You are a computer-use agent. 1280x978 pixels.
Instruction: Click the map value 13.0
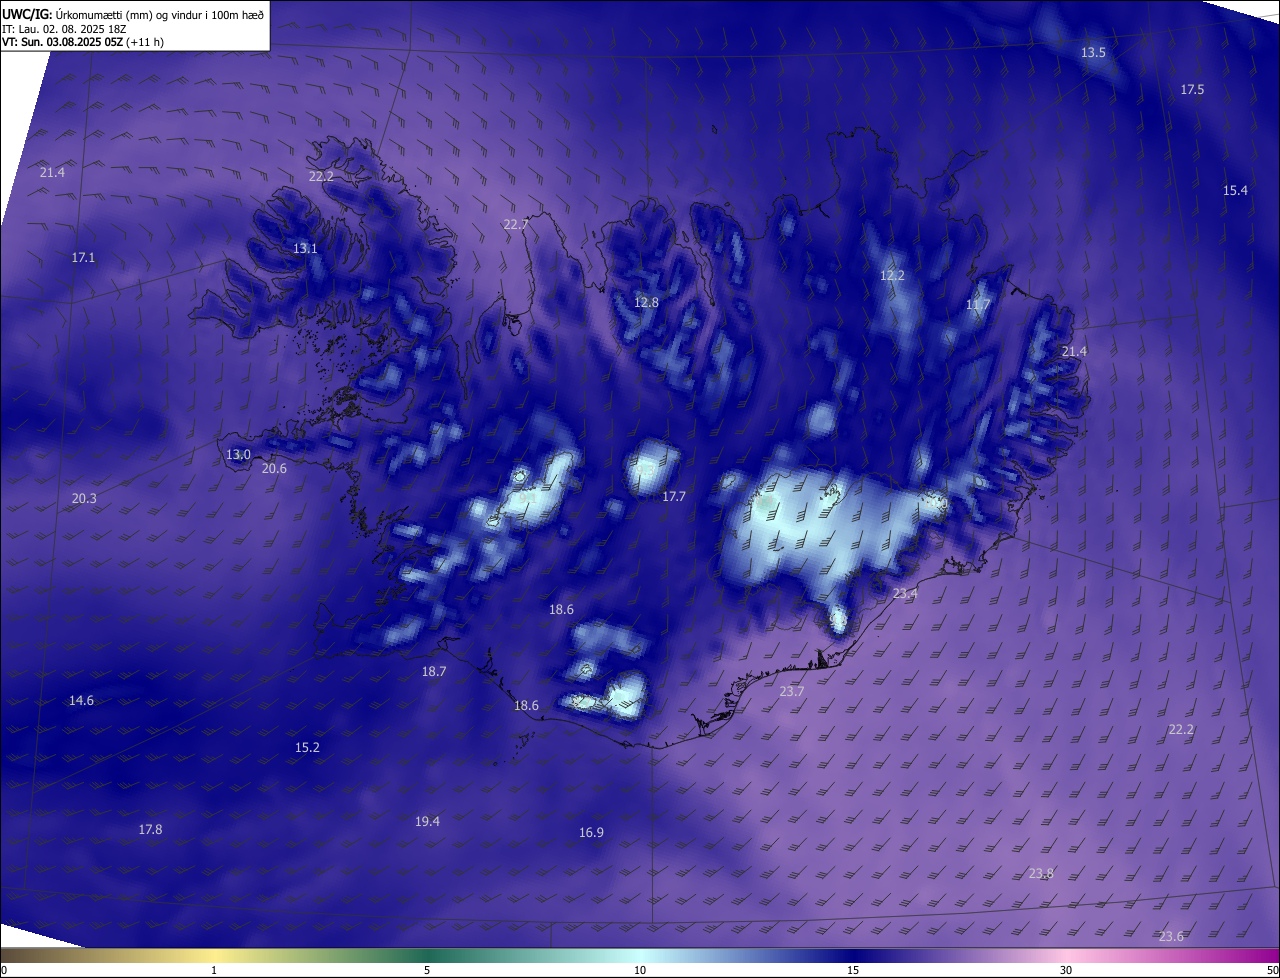(238, 454)
